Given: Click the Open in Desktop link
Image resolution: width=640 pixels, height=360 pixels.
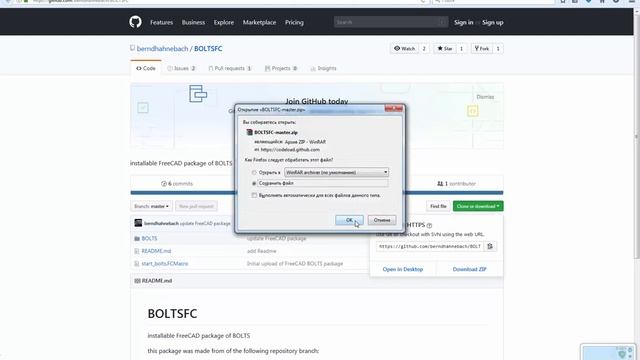Looking at the screenshot, I should 403,269.
